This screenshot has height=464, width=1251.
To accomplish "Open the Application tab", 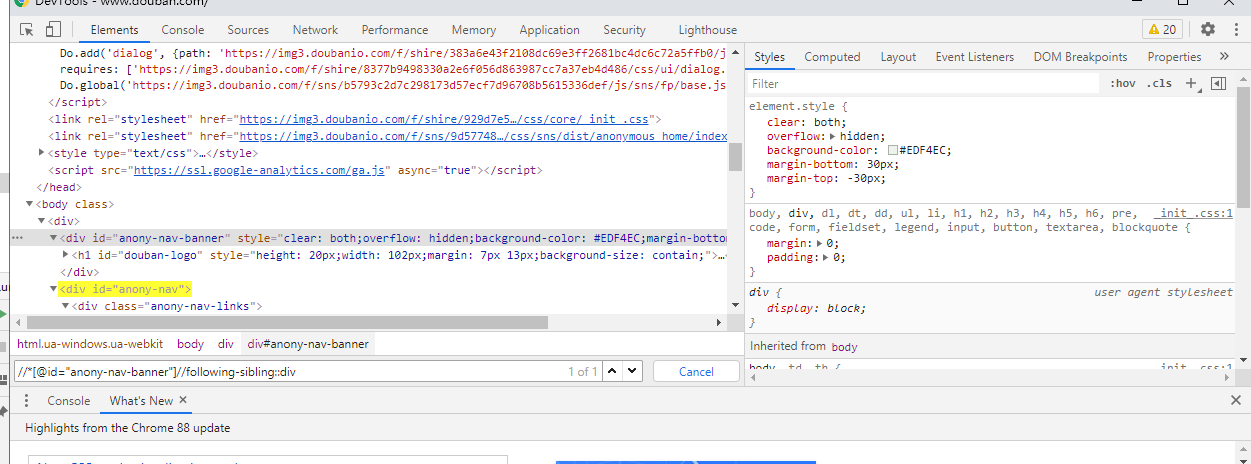I will point(549,30).
